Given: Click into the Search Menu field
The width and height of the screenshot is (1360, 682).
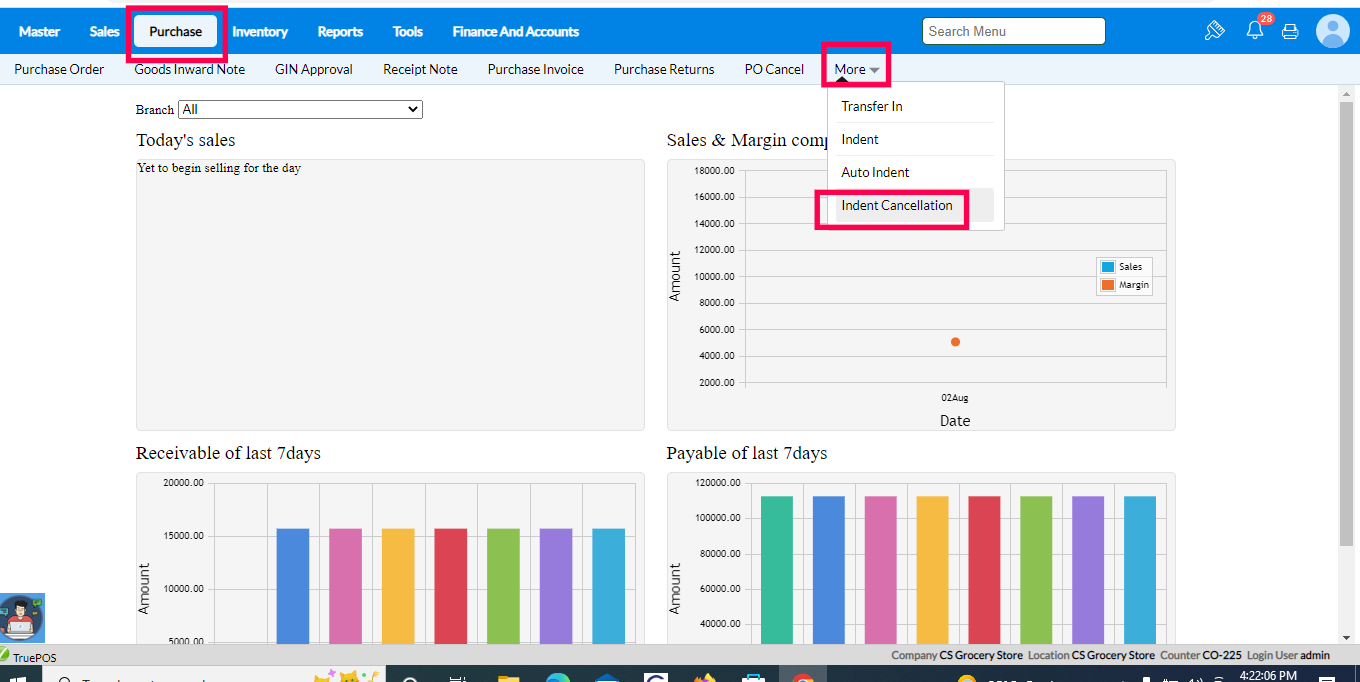Looking at the screenshot, I should pos(1013,31).
